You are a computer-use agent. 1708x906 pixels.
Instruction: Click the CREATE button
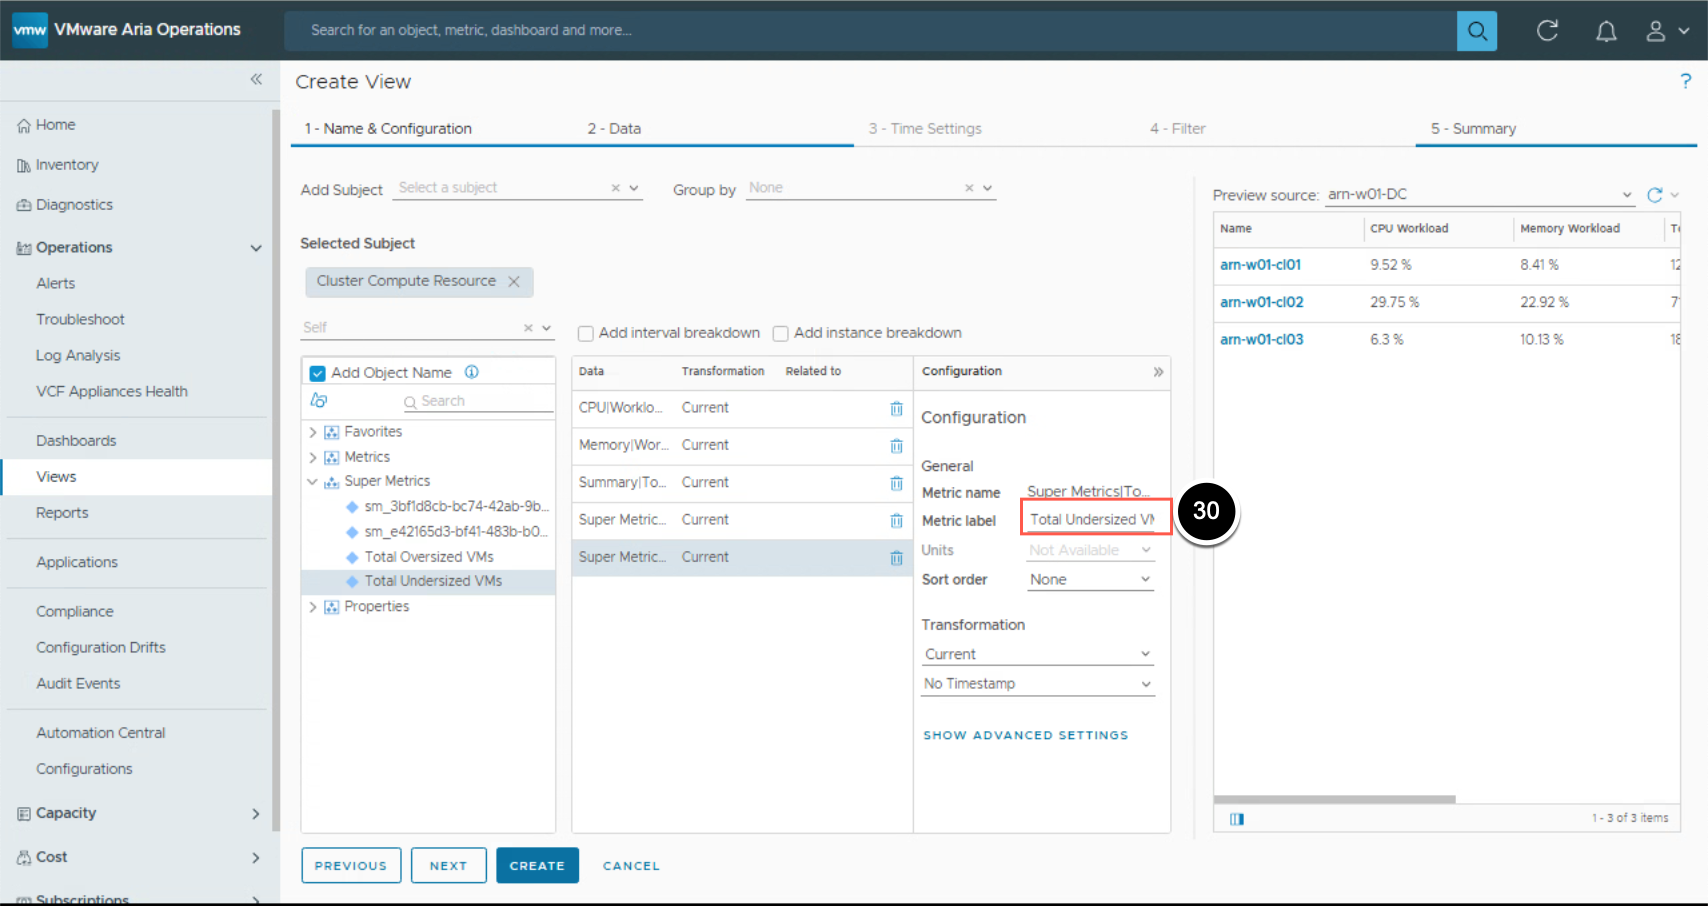pos(537,866)
